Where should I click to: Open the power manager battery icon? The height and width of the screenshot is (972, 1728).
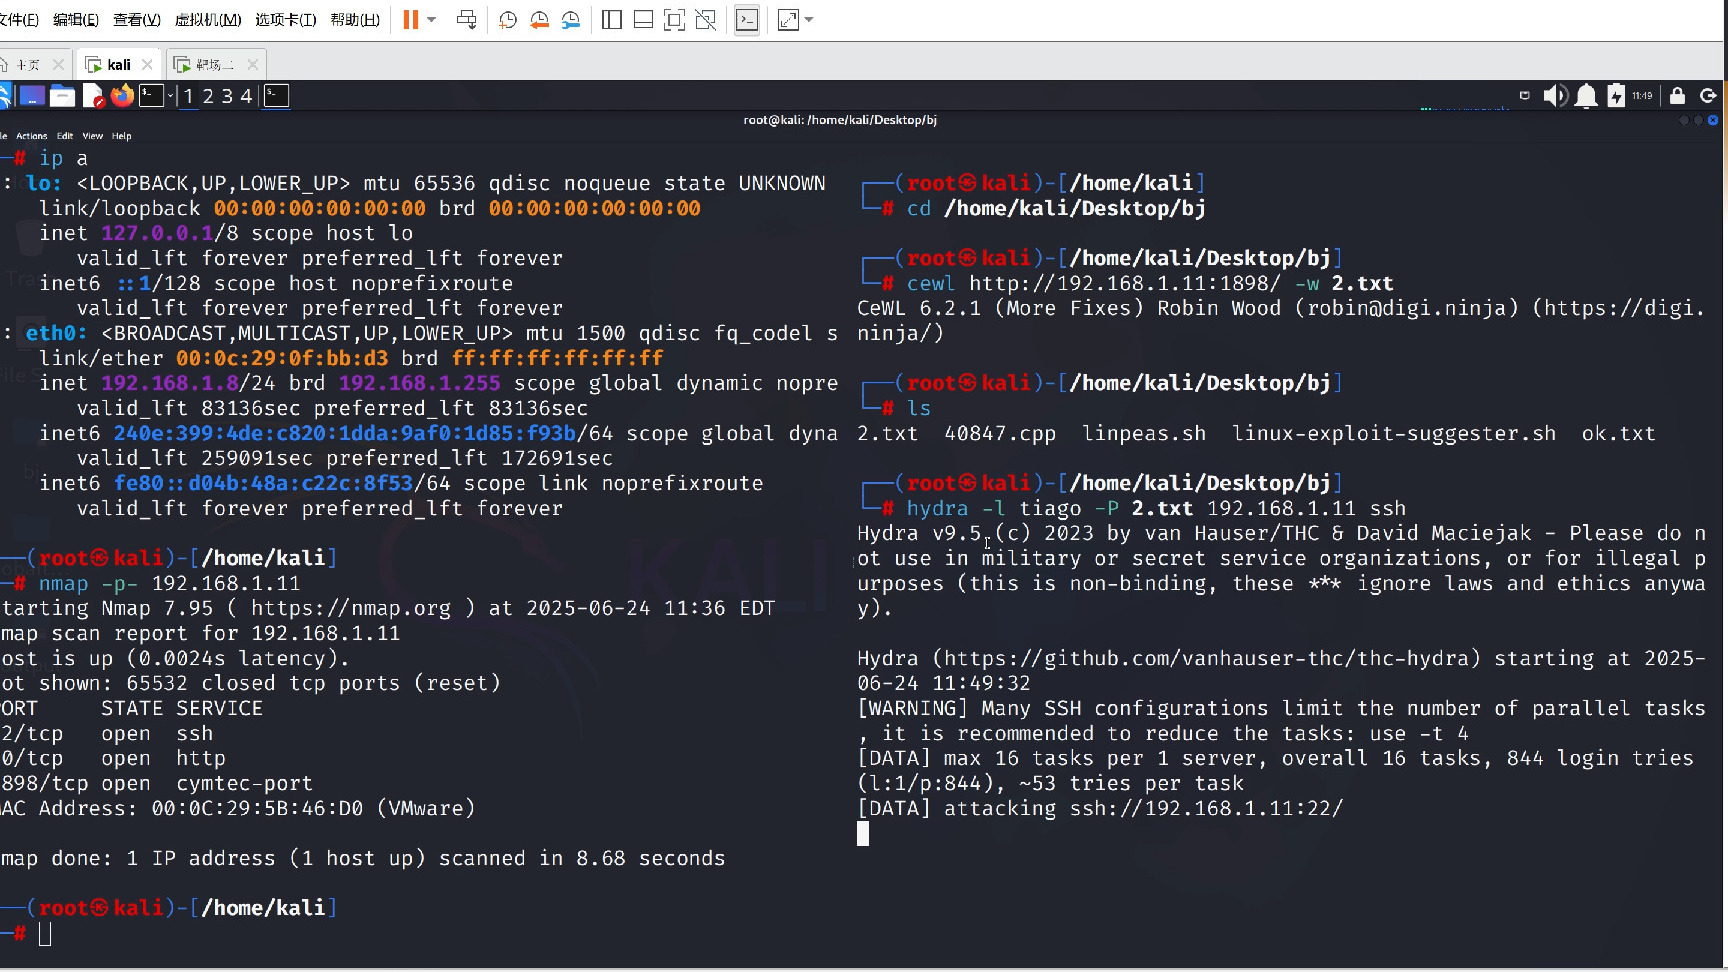click(x=1616, y=96)
